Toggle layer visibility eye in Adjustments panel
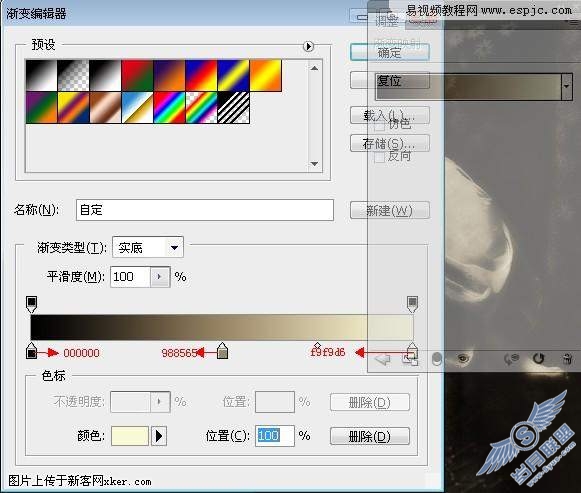 (x=464, y=358)
